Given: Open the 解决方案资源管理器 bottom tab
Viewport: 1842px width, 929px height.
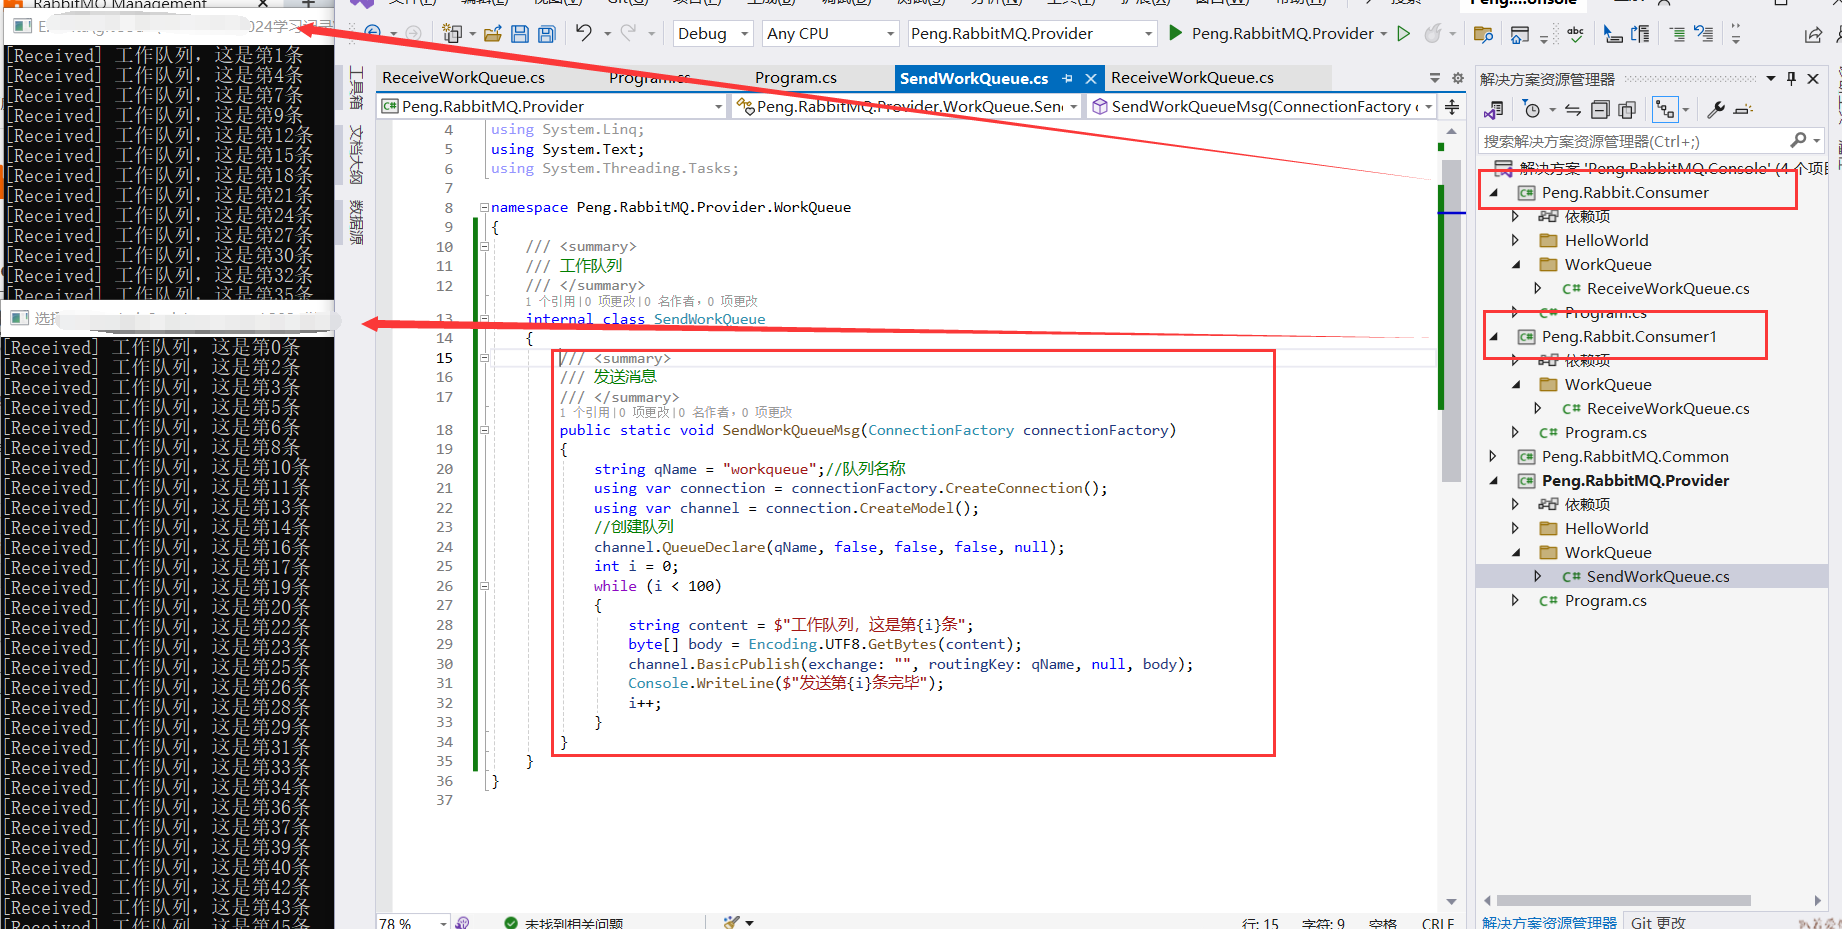Looking at the screenshot, I should (1549, 922).
